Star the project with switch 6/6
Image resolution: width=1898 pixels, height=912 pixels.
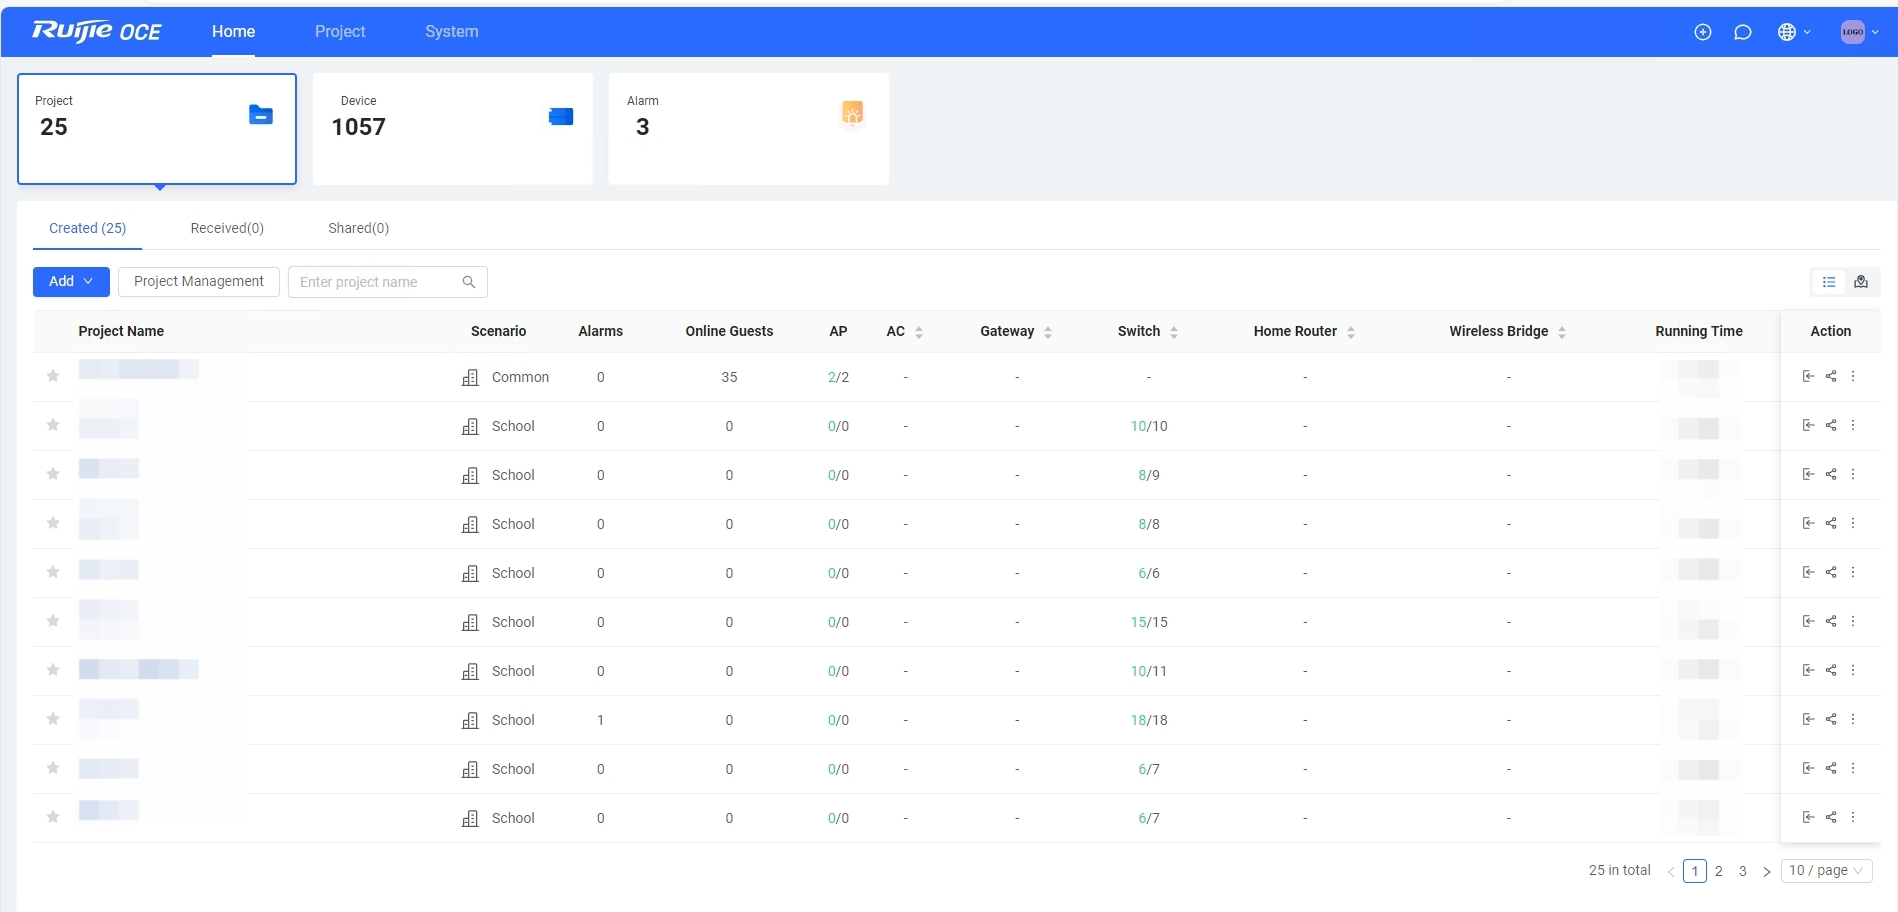coord(53,572)
